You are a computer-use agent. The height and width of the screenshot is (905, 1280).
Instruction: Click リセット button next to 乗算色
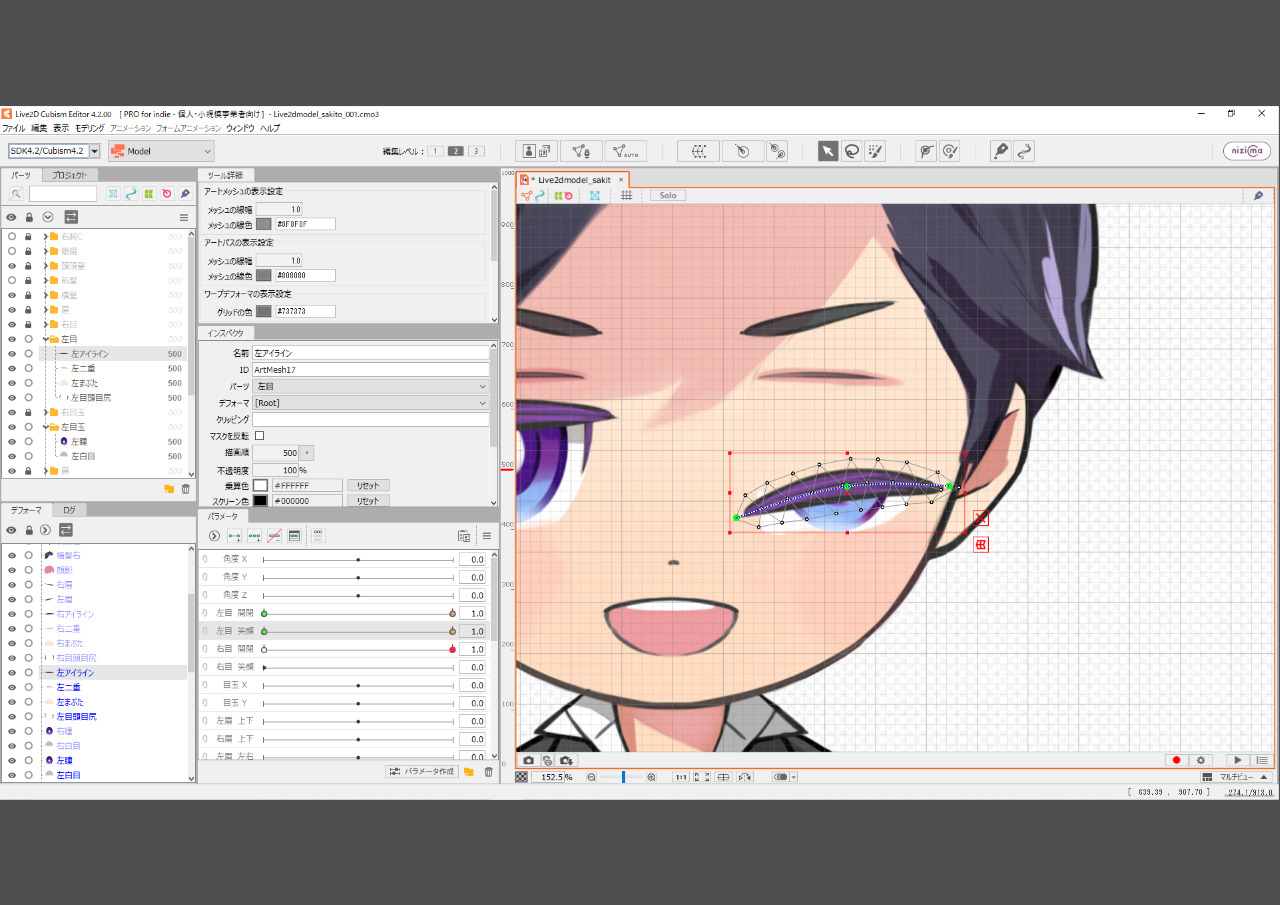(x=368, y=485)
